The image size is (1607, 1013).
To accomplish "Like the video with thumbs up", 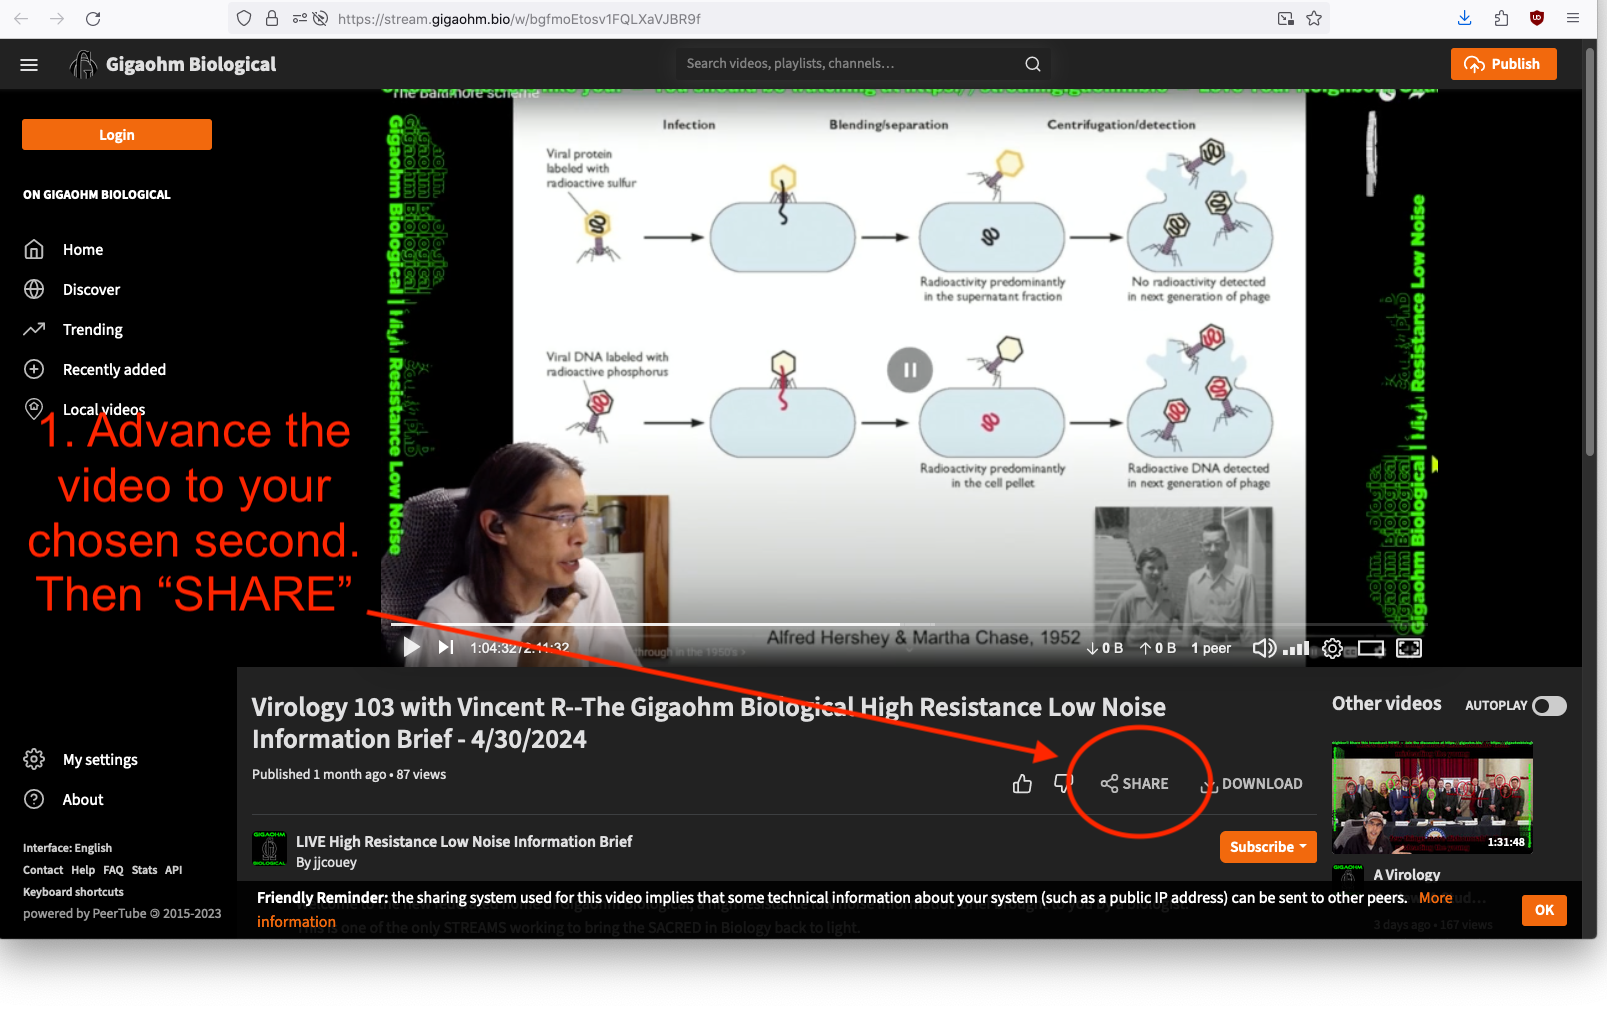I will click(x=1022, y=784).
